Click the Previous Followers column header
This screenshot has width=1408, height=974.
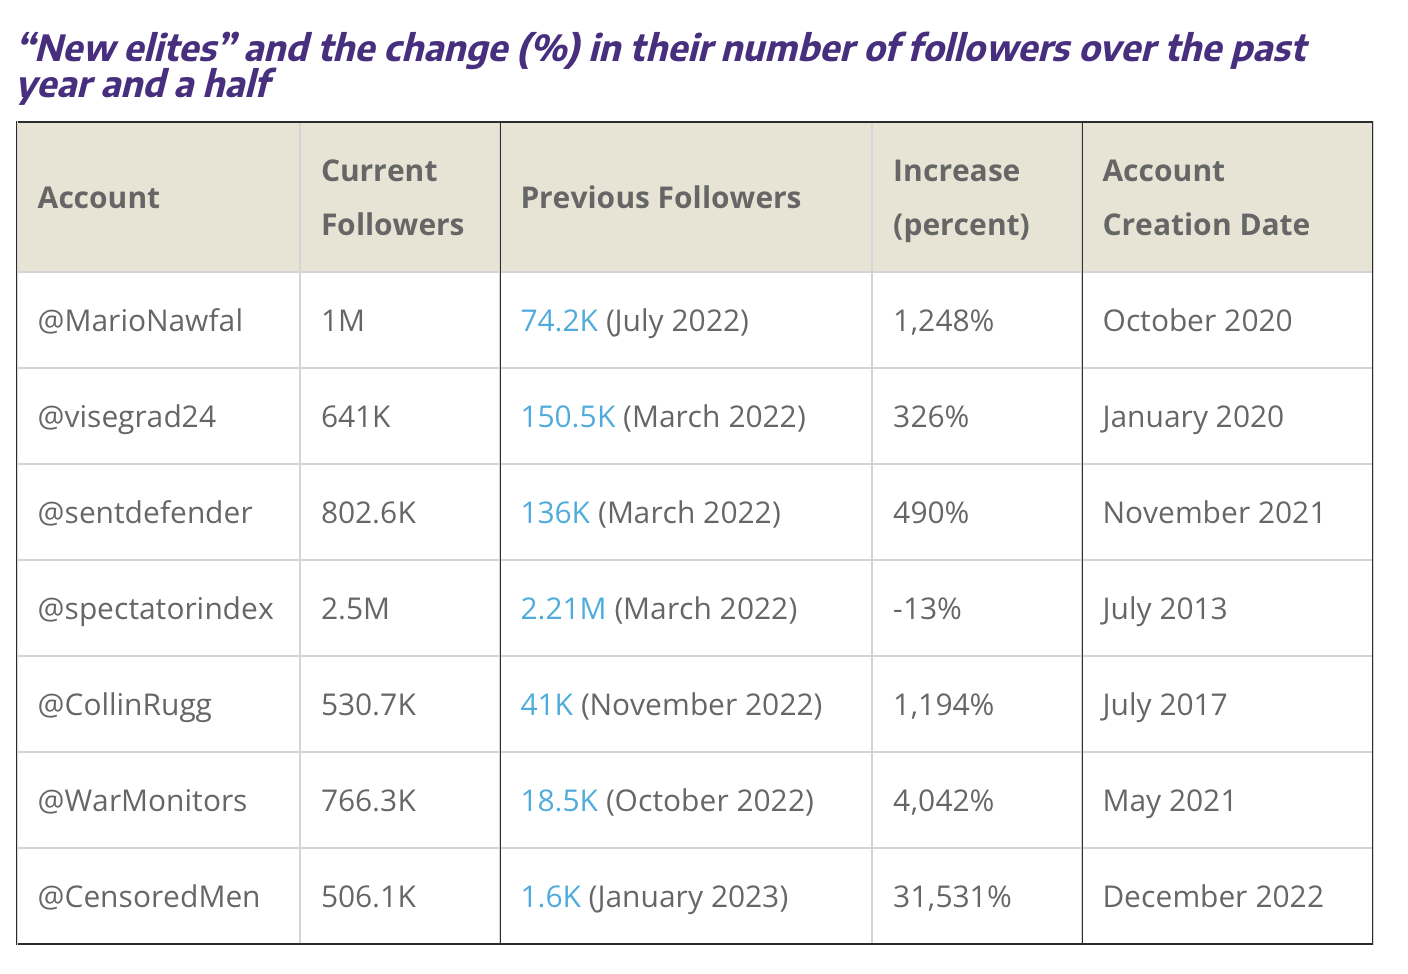(660, 198)
